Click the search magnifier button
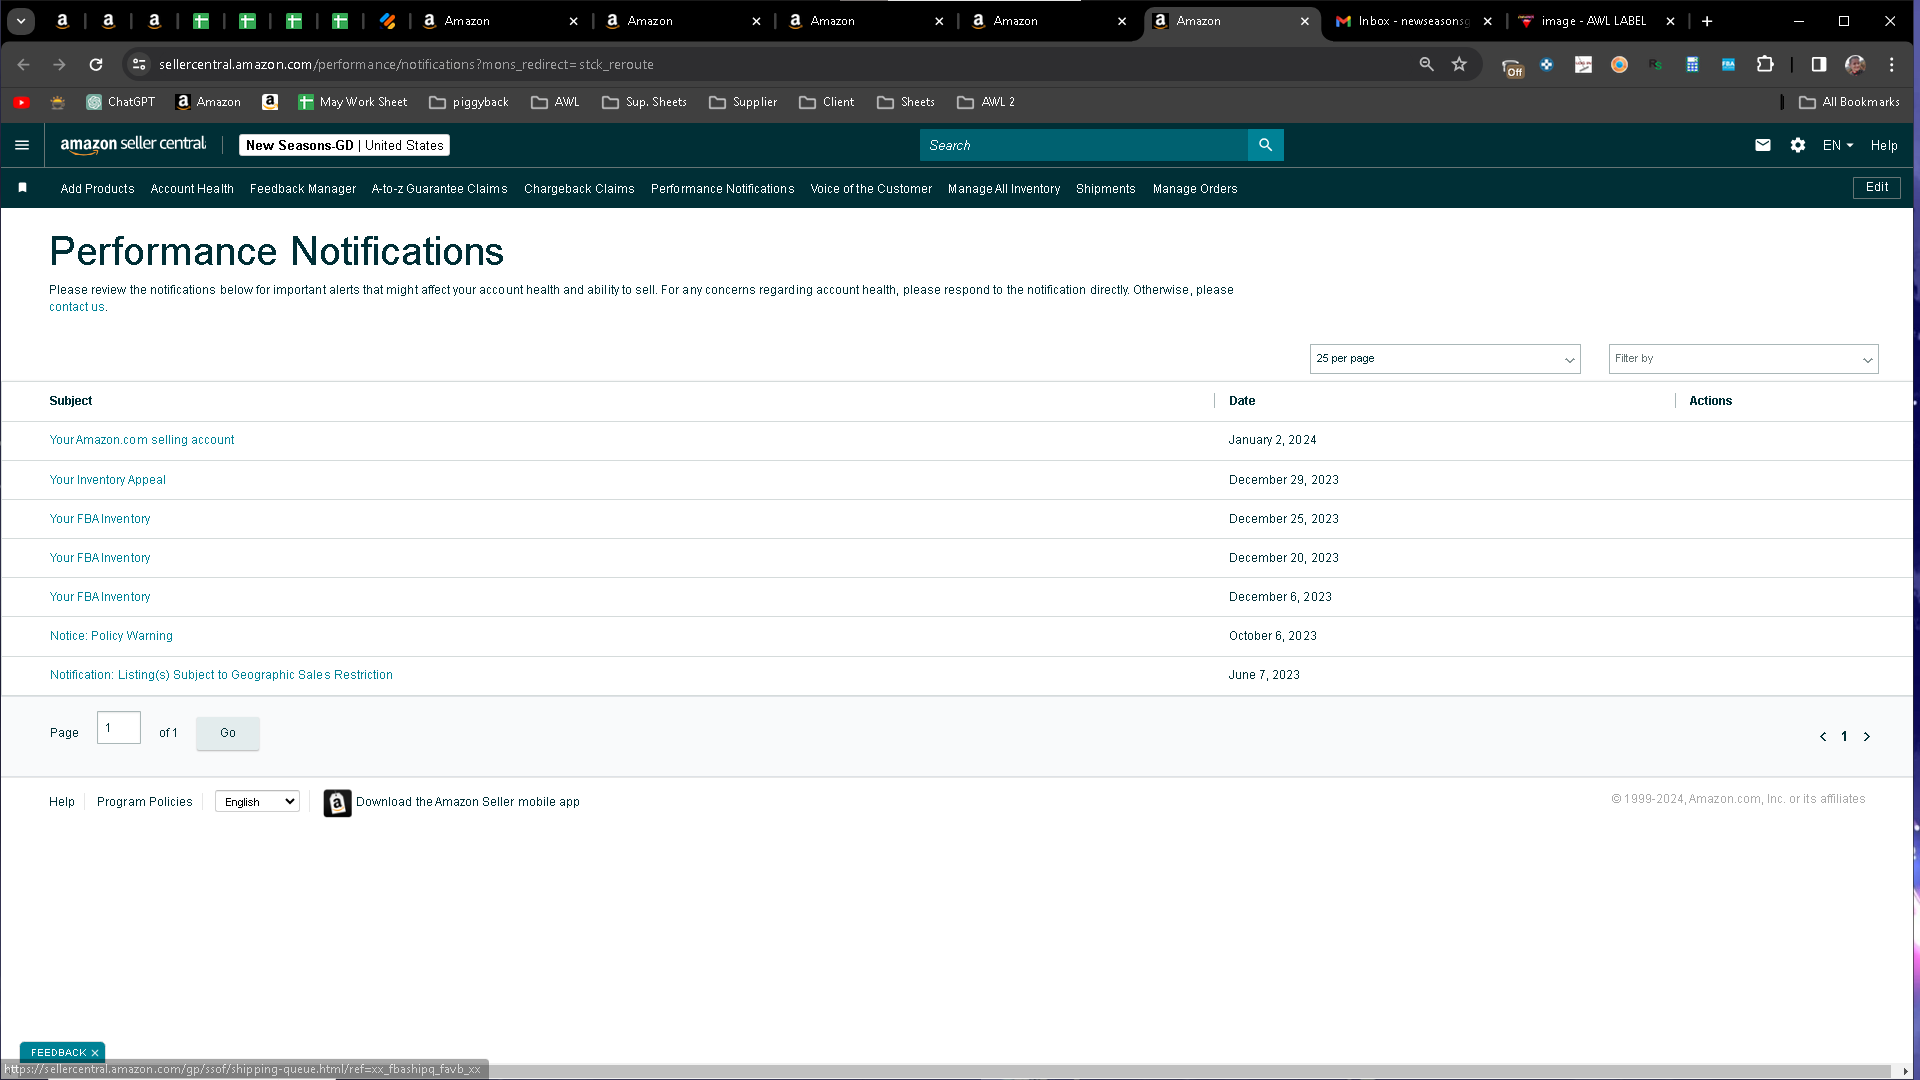Viewport: 1920px width, 1080px height. pos(1265,145)
